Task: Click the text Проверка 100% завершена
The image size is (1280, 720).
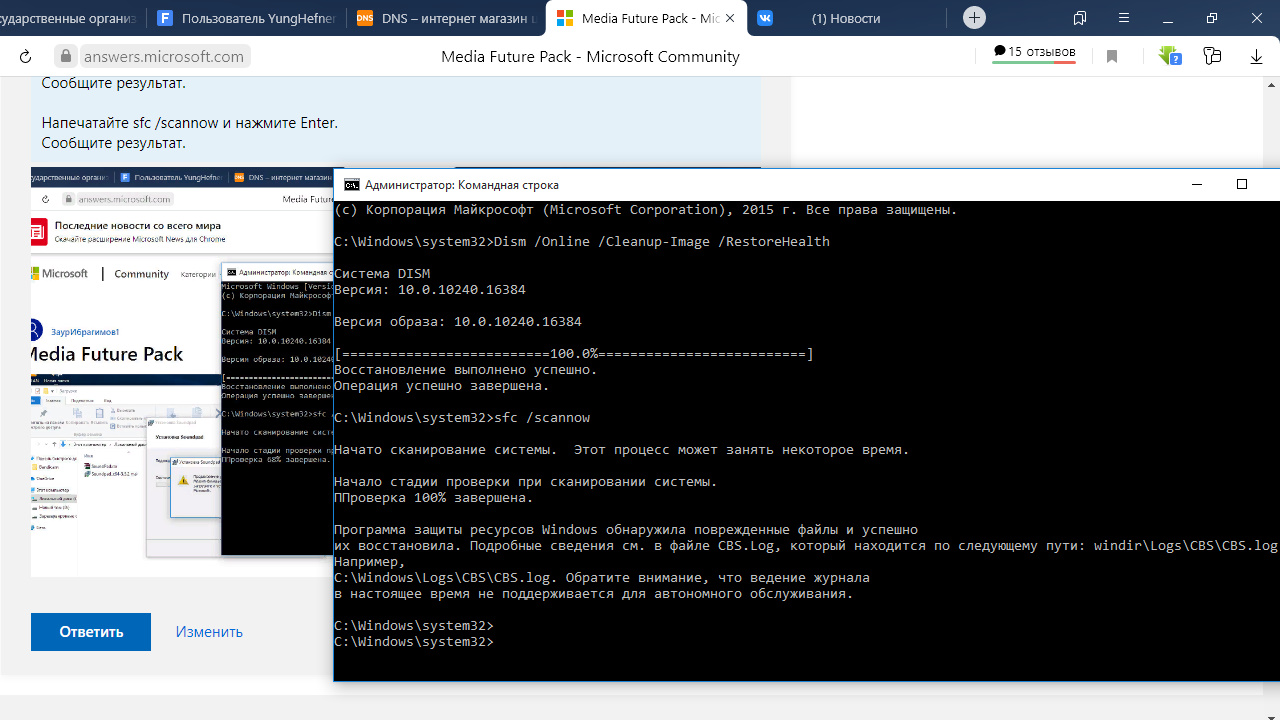Action: point(434,498)
